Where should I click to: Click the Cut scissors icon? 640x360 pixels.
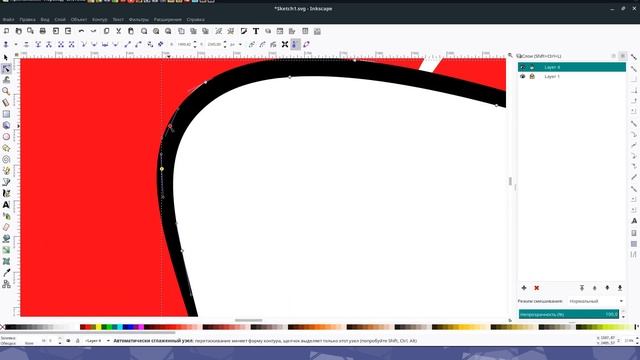click(x=118, y=31)
